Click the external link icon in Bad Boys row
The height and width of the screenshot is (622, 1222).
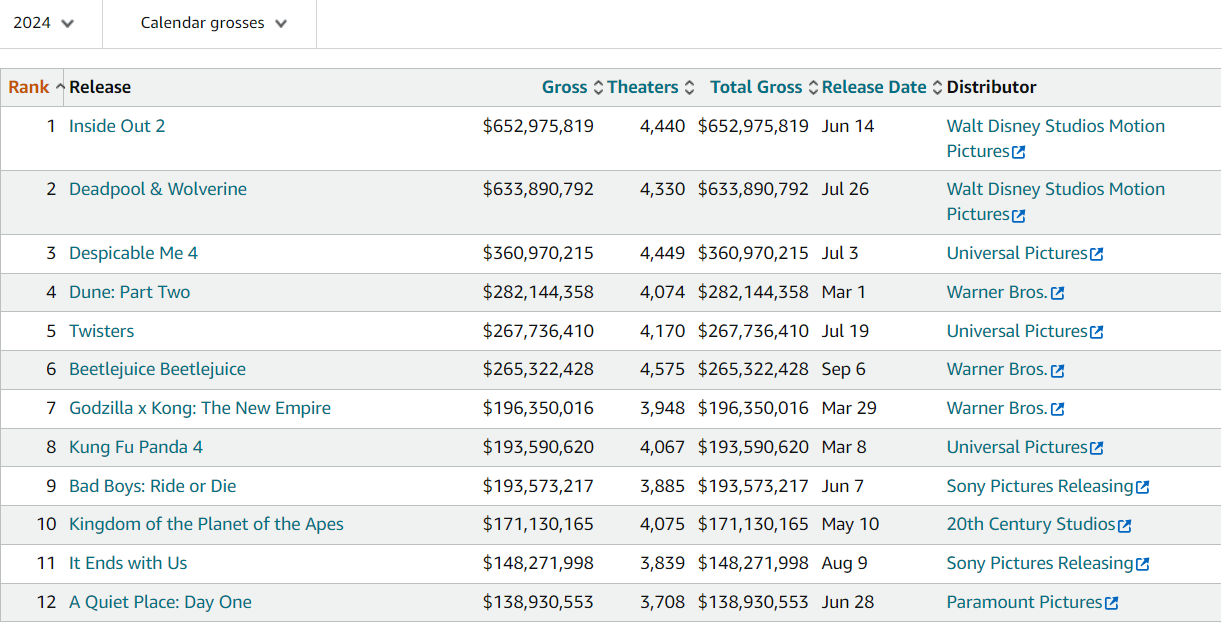click(x=1143, y=487)
